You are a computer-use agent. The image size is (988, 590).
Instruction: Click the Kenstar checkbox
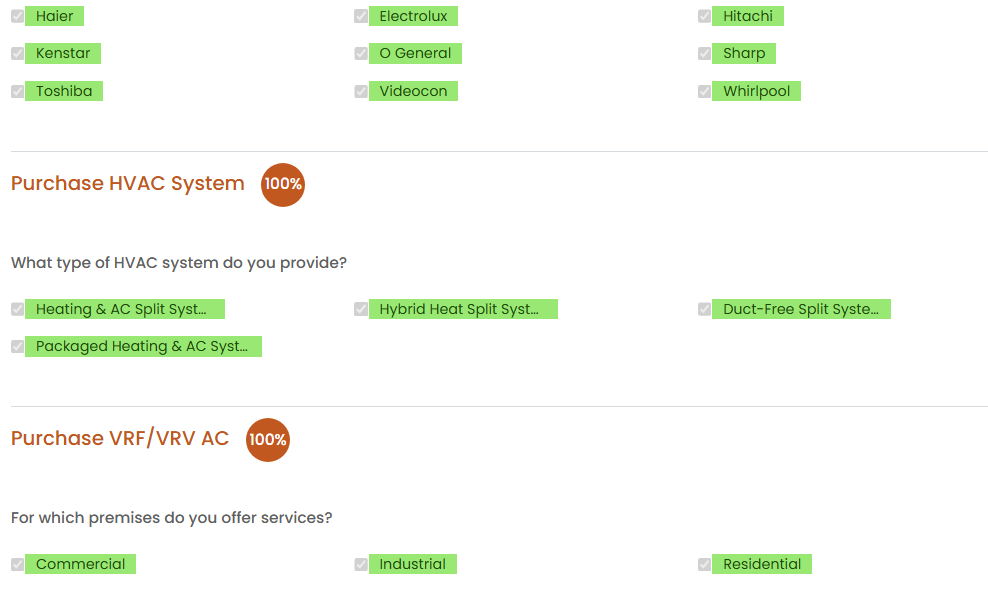[17, 54]
